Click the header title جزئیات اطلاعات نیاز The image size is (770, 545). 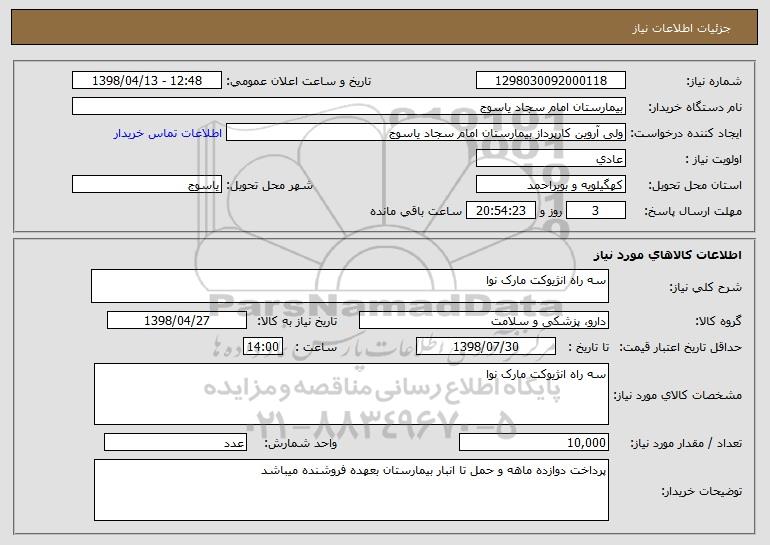681,28
